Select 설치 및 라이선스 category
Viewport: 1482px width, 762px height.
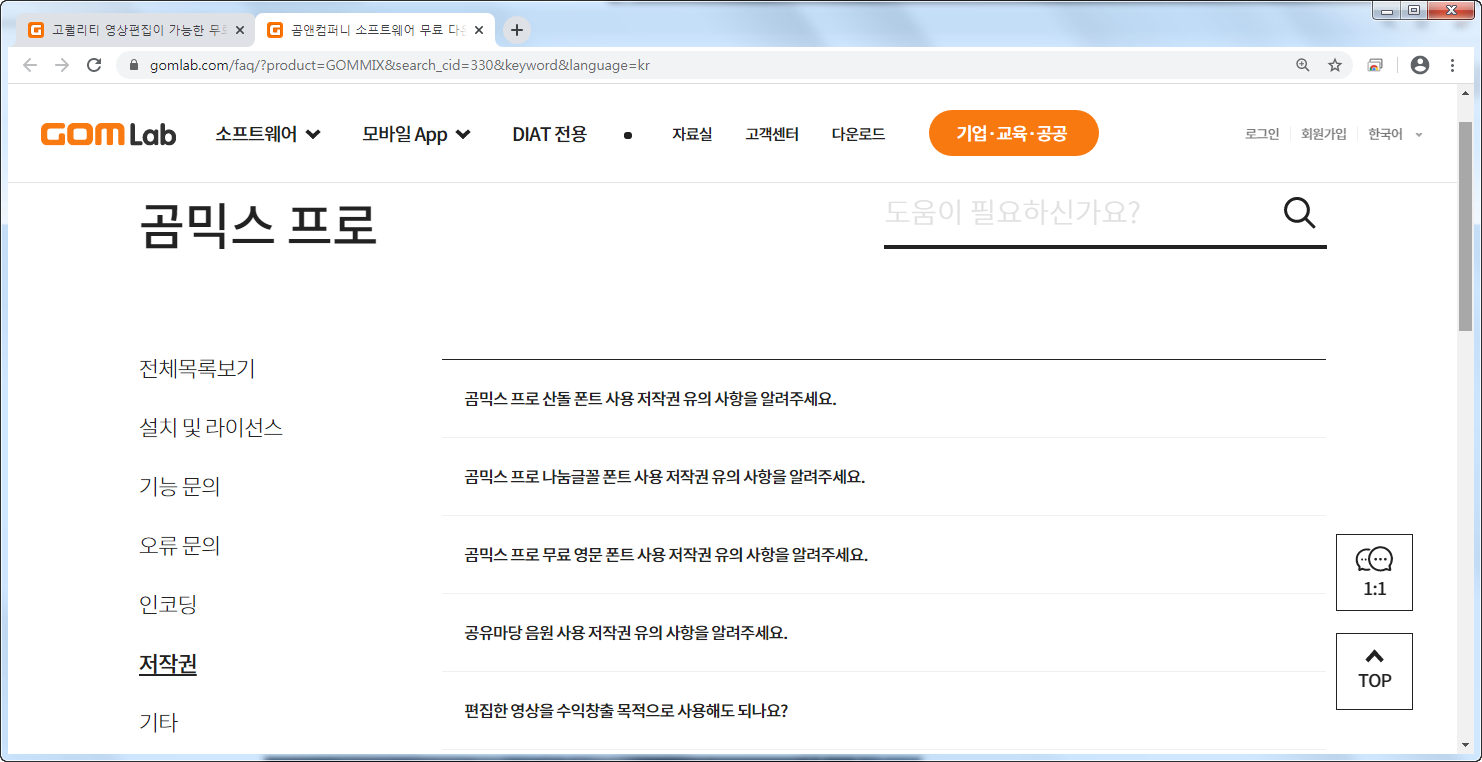point(211,428)
